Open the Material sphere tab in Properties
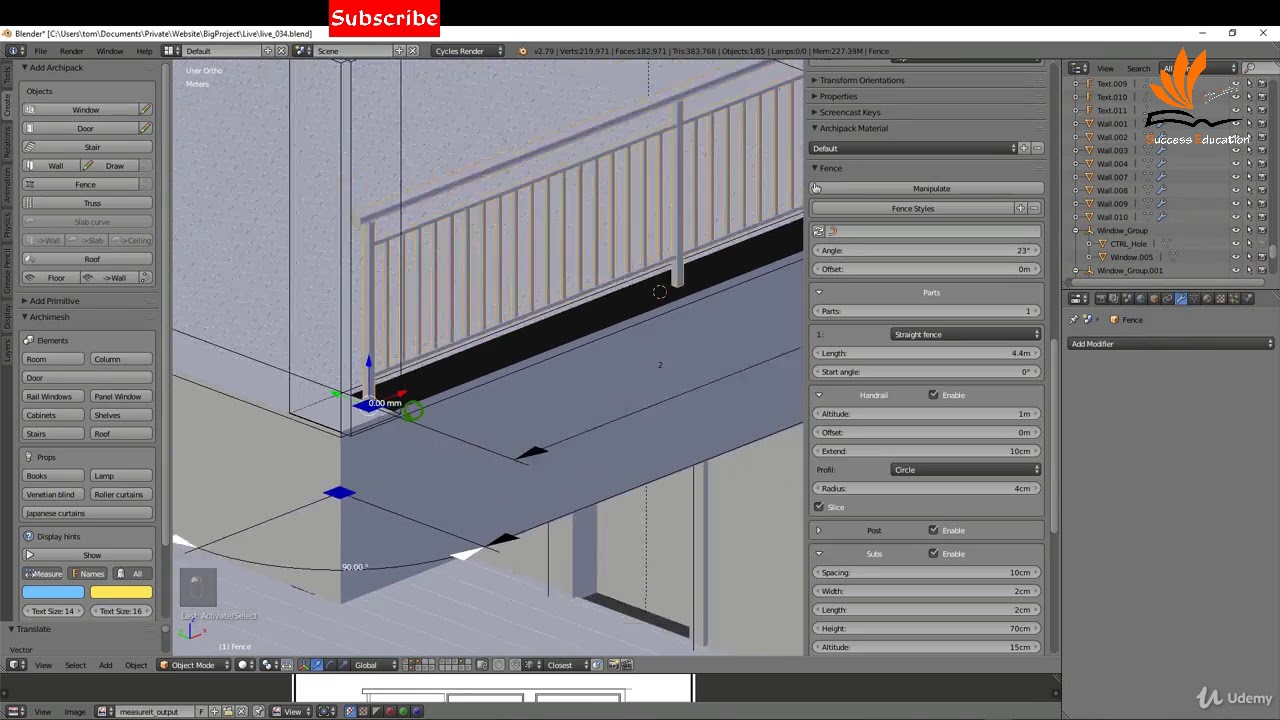The width and height of the screenshot is (1280, 720). point(1207,298)
